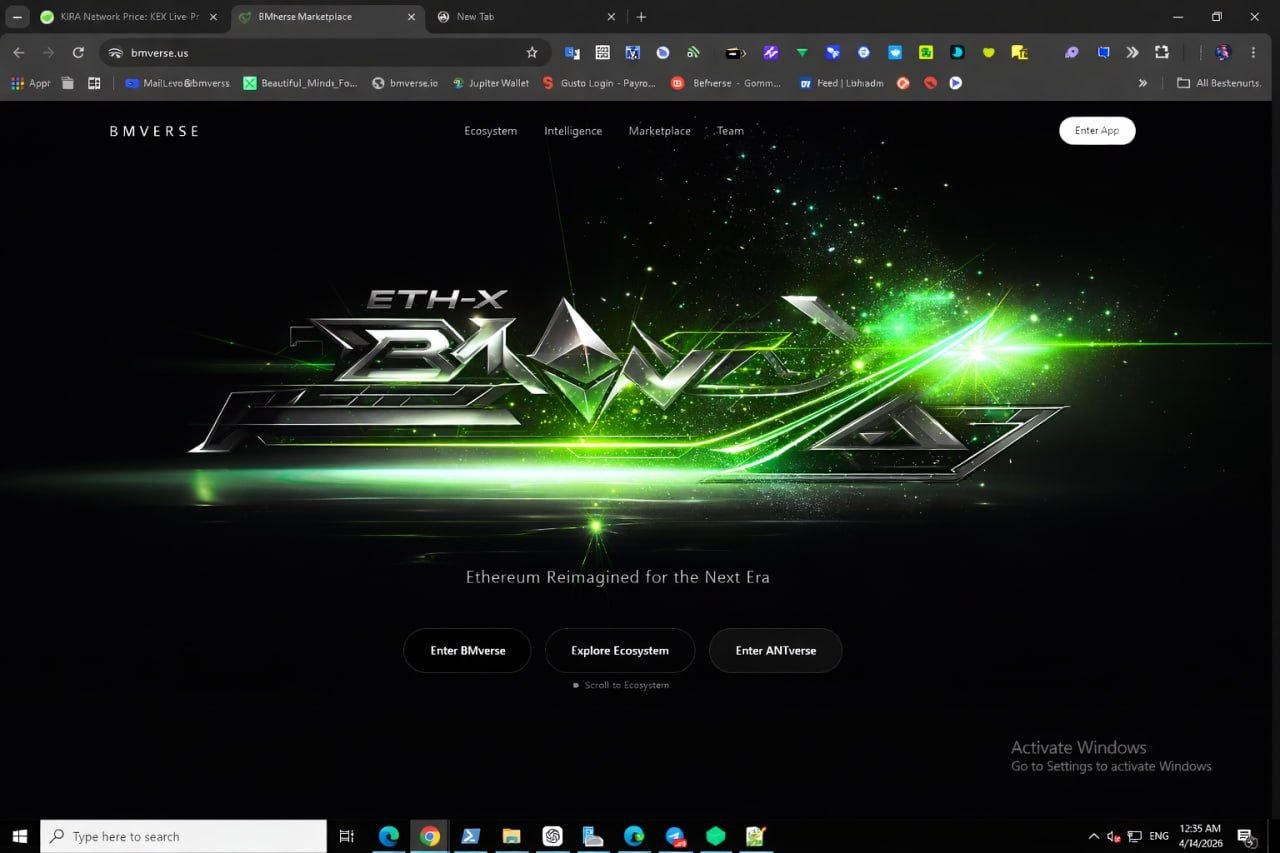Click the yellow-green heart extension icon

tap(989, 53)
